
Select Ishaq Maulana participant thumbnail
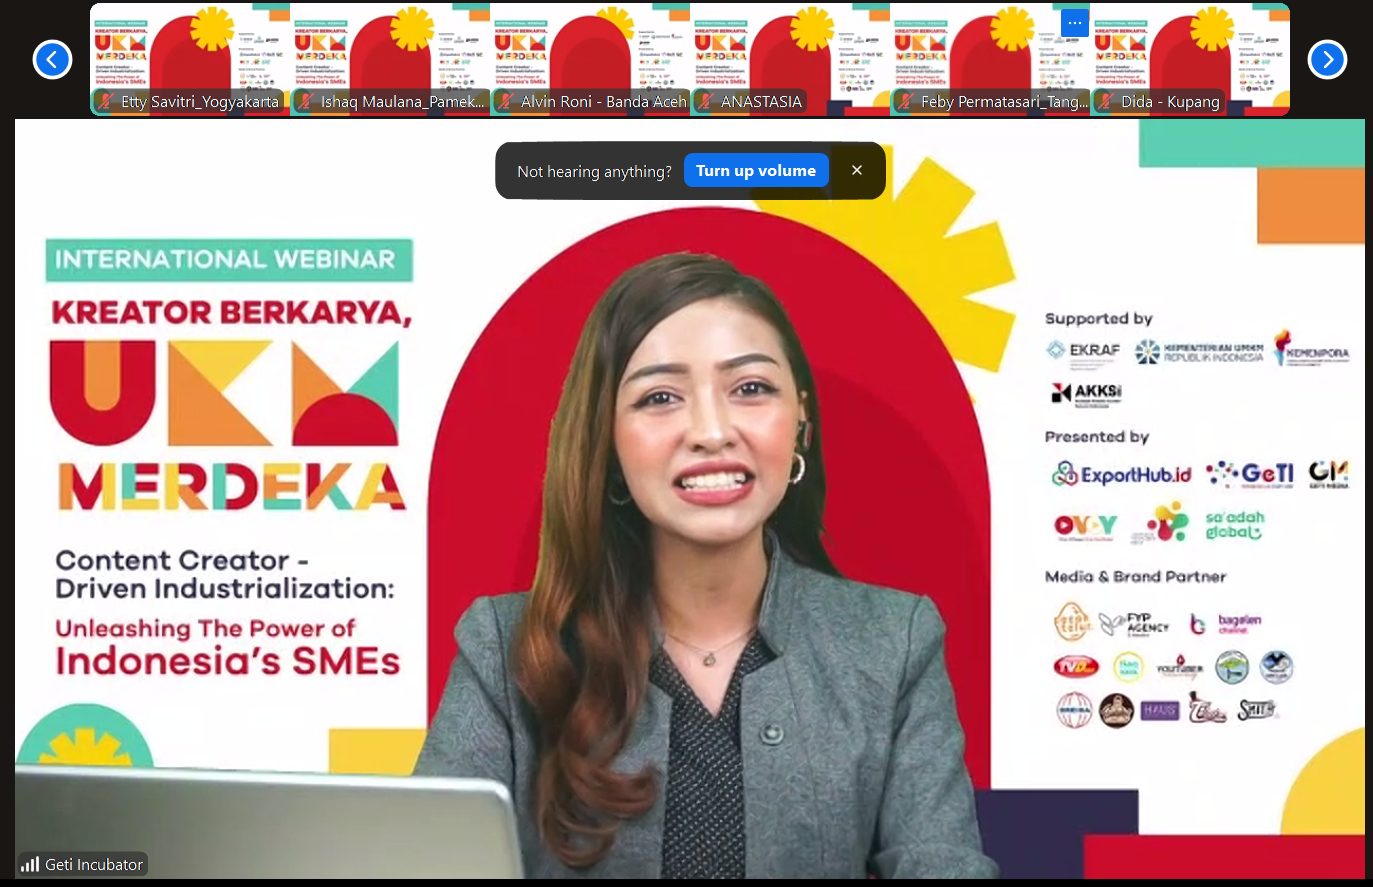[x=390, y=50]
